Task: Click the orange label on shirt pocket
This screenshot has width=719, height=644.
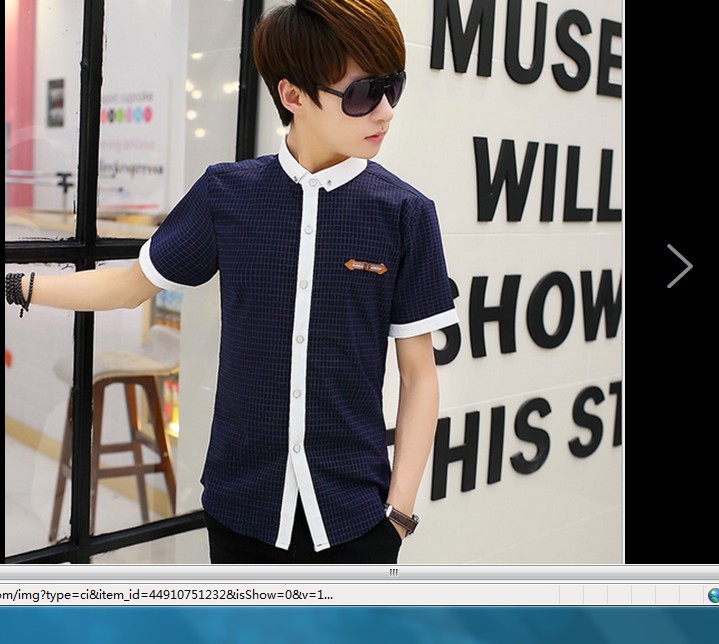Action: pyautogui.click(x=365, y=266)
